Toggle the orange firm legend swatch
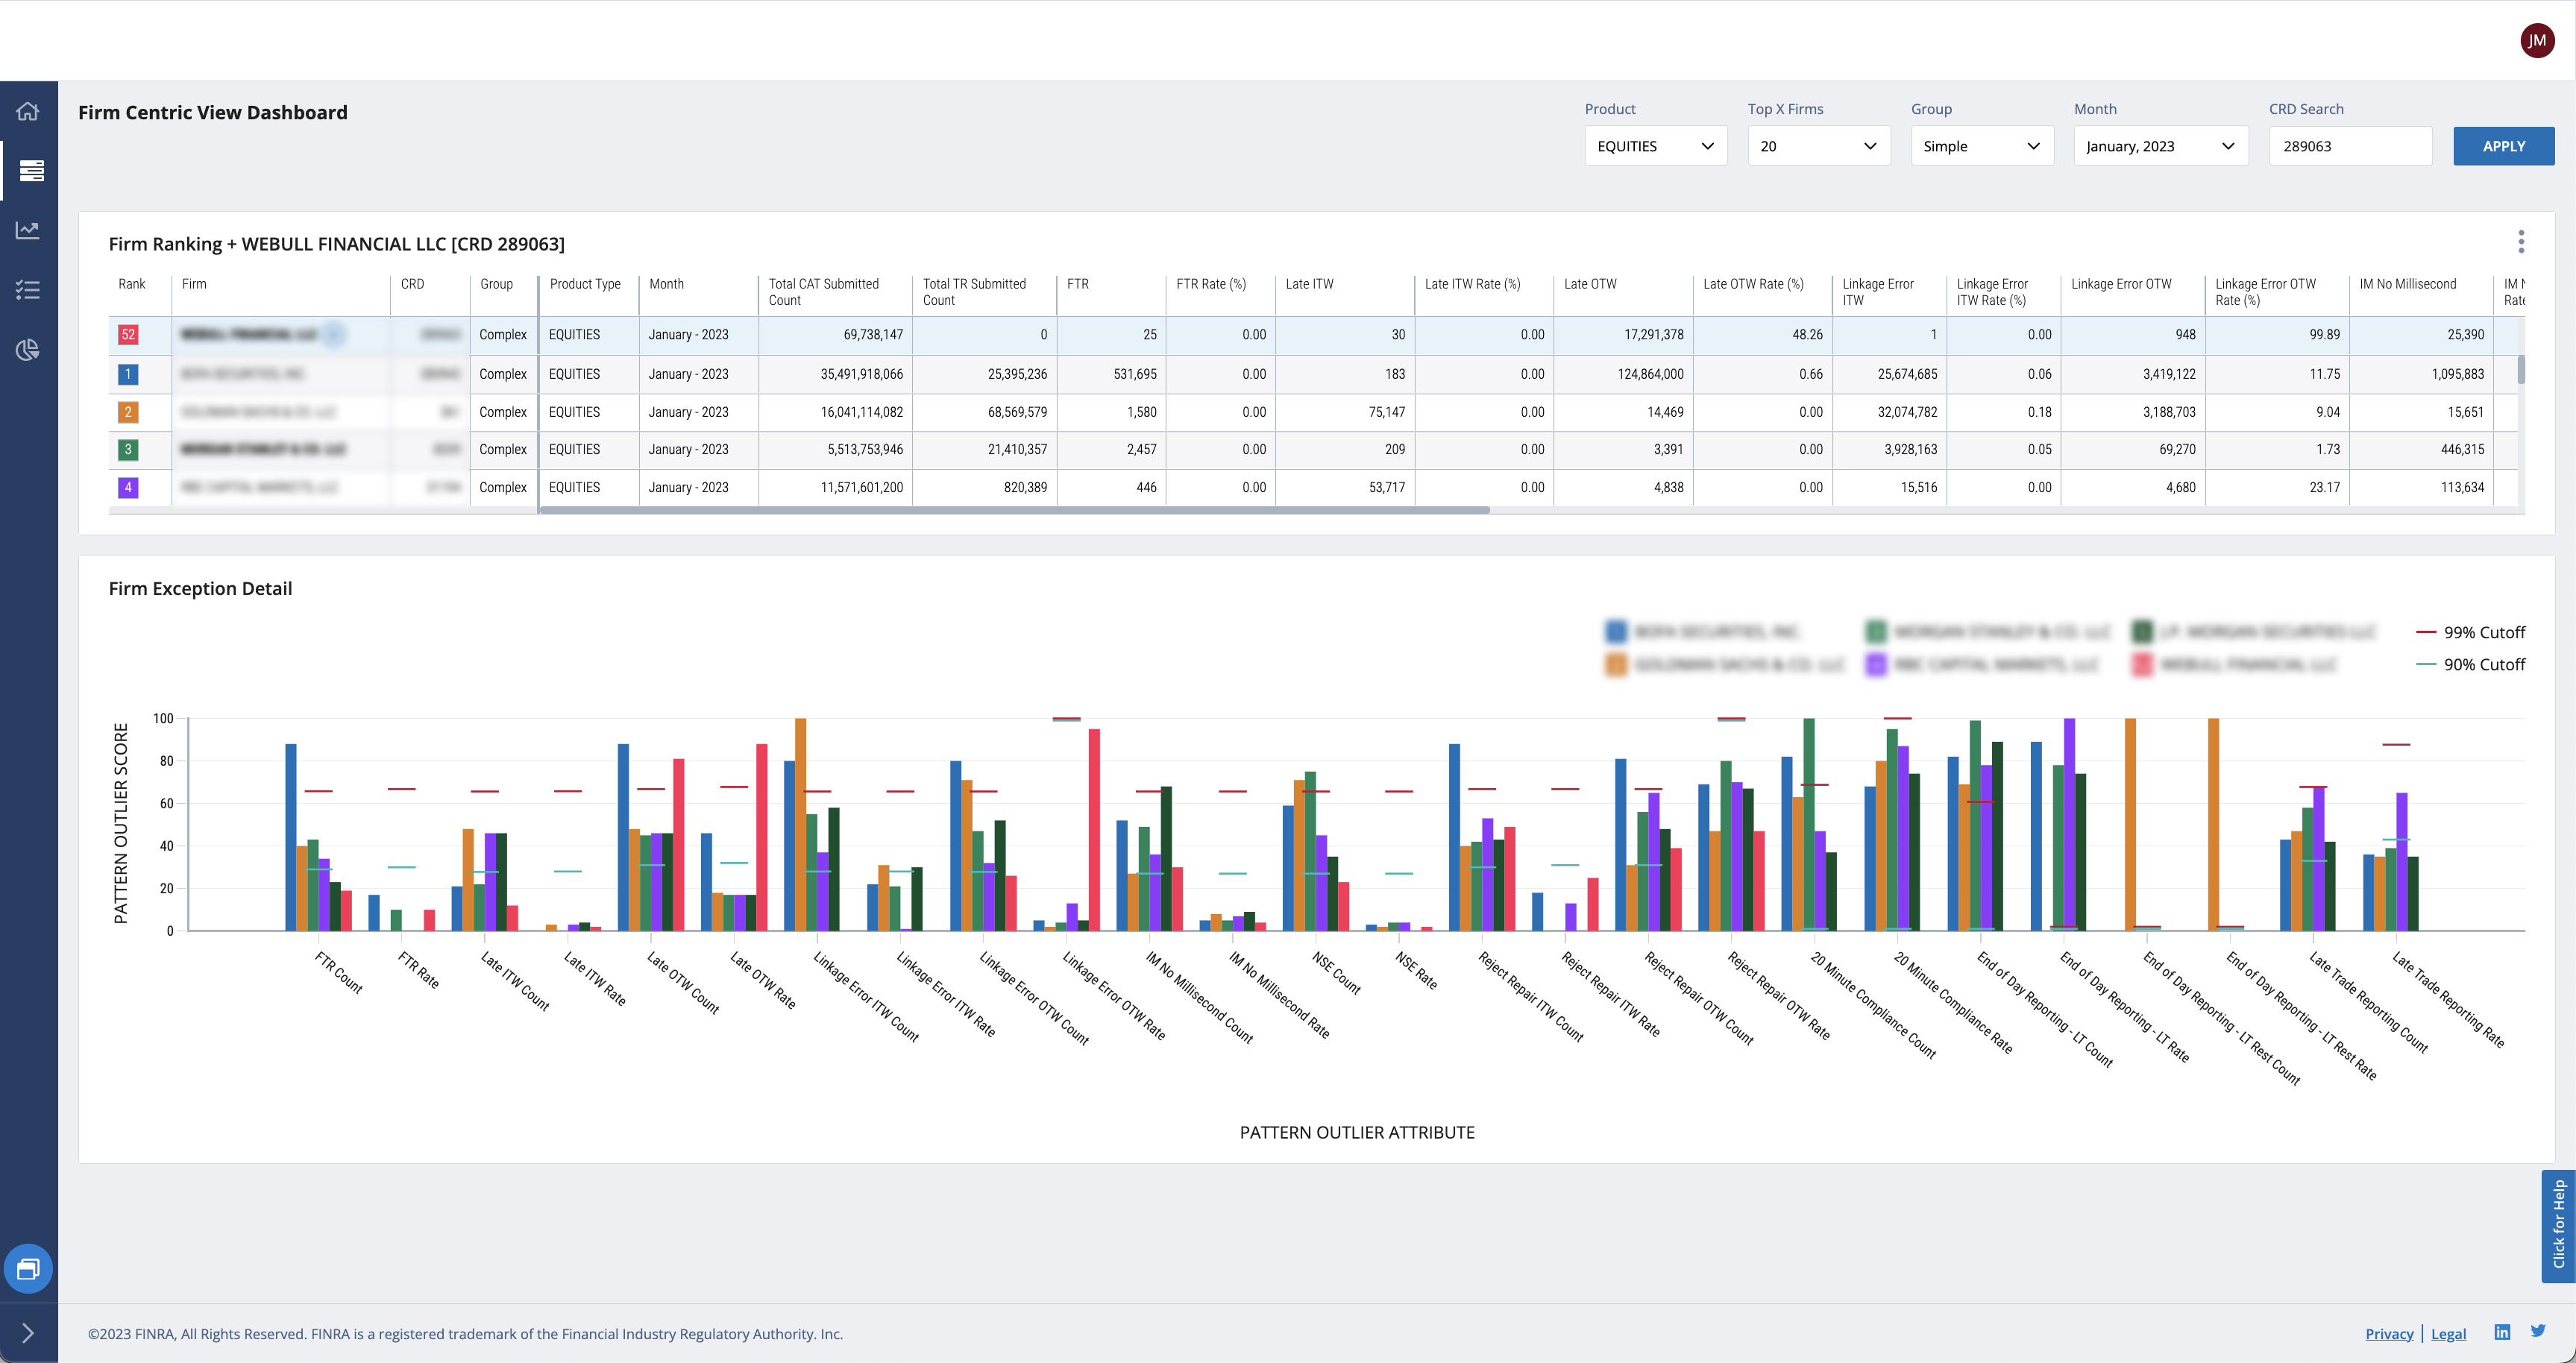This screenshot has width=2576, height=1363. point(1616,664)
